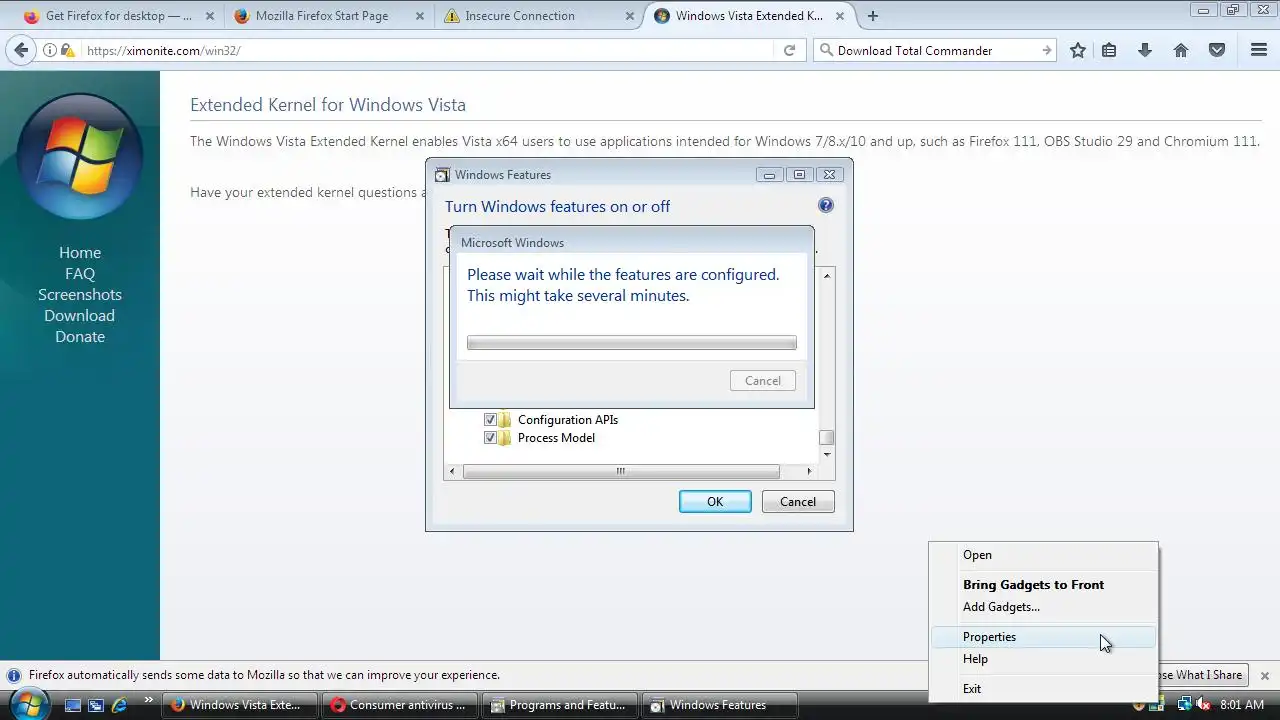1280x720 pixels.
Task: Launch Internet Explorer from Quick Launch
Action: (x=119, y=705)
